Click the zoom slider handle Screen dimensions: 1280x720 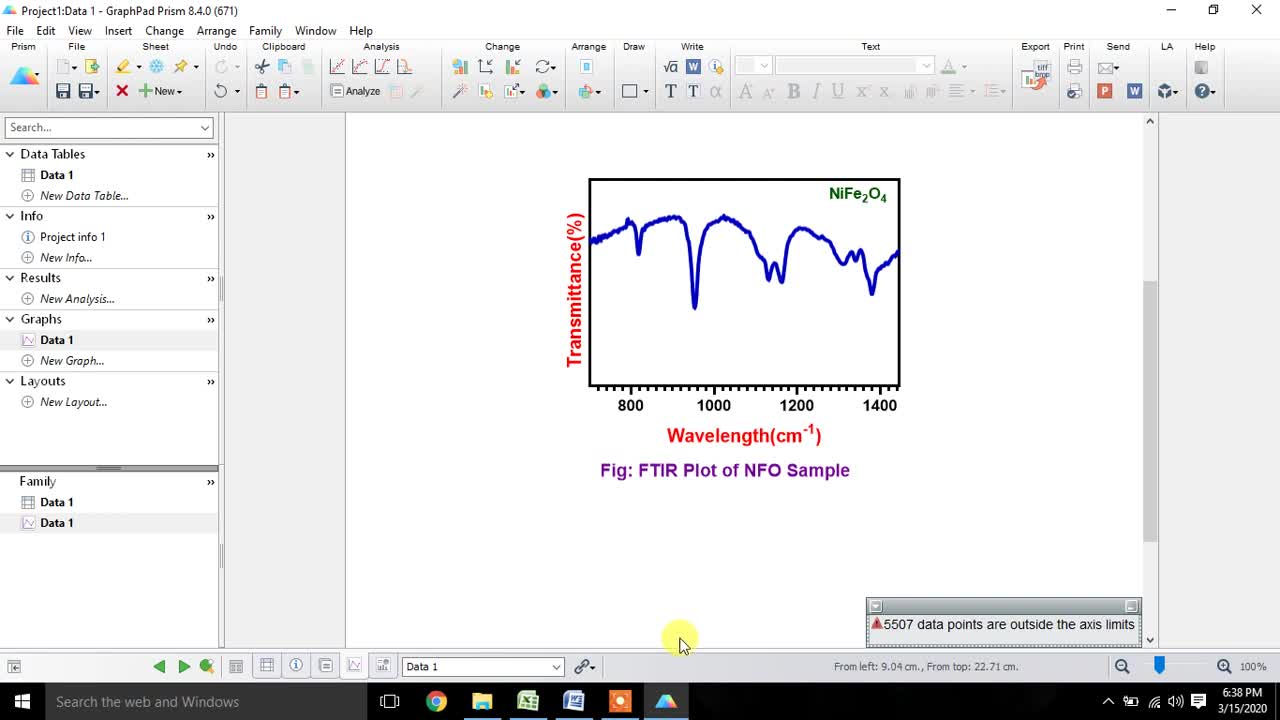point(1159,665)
